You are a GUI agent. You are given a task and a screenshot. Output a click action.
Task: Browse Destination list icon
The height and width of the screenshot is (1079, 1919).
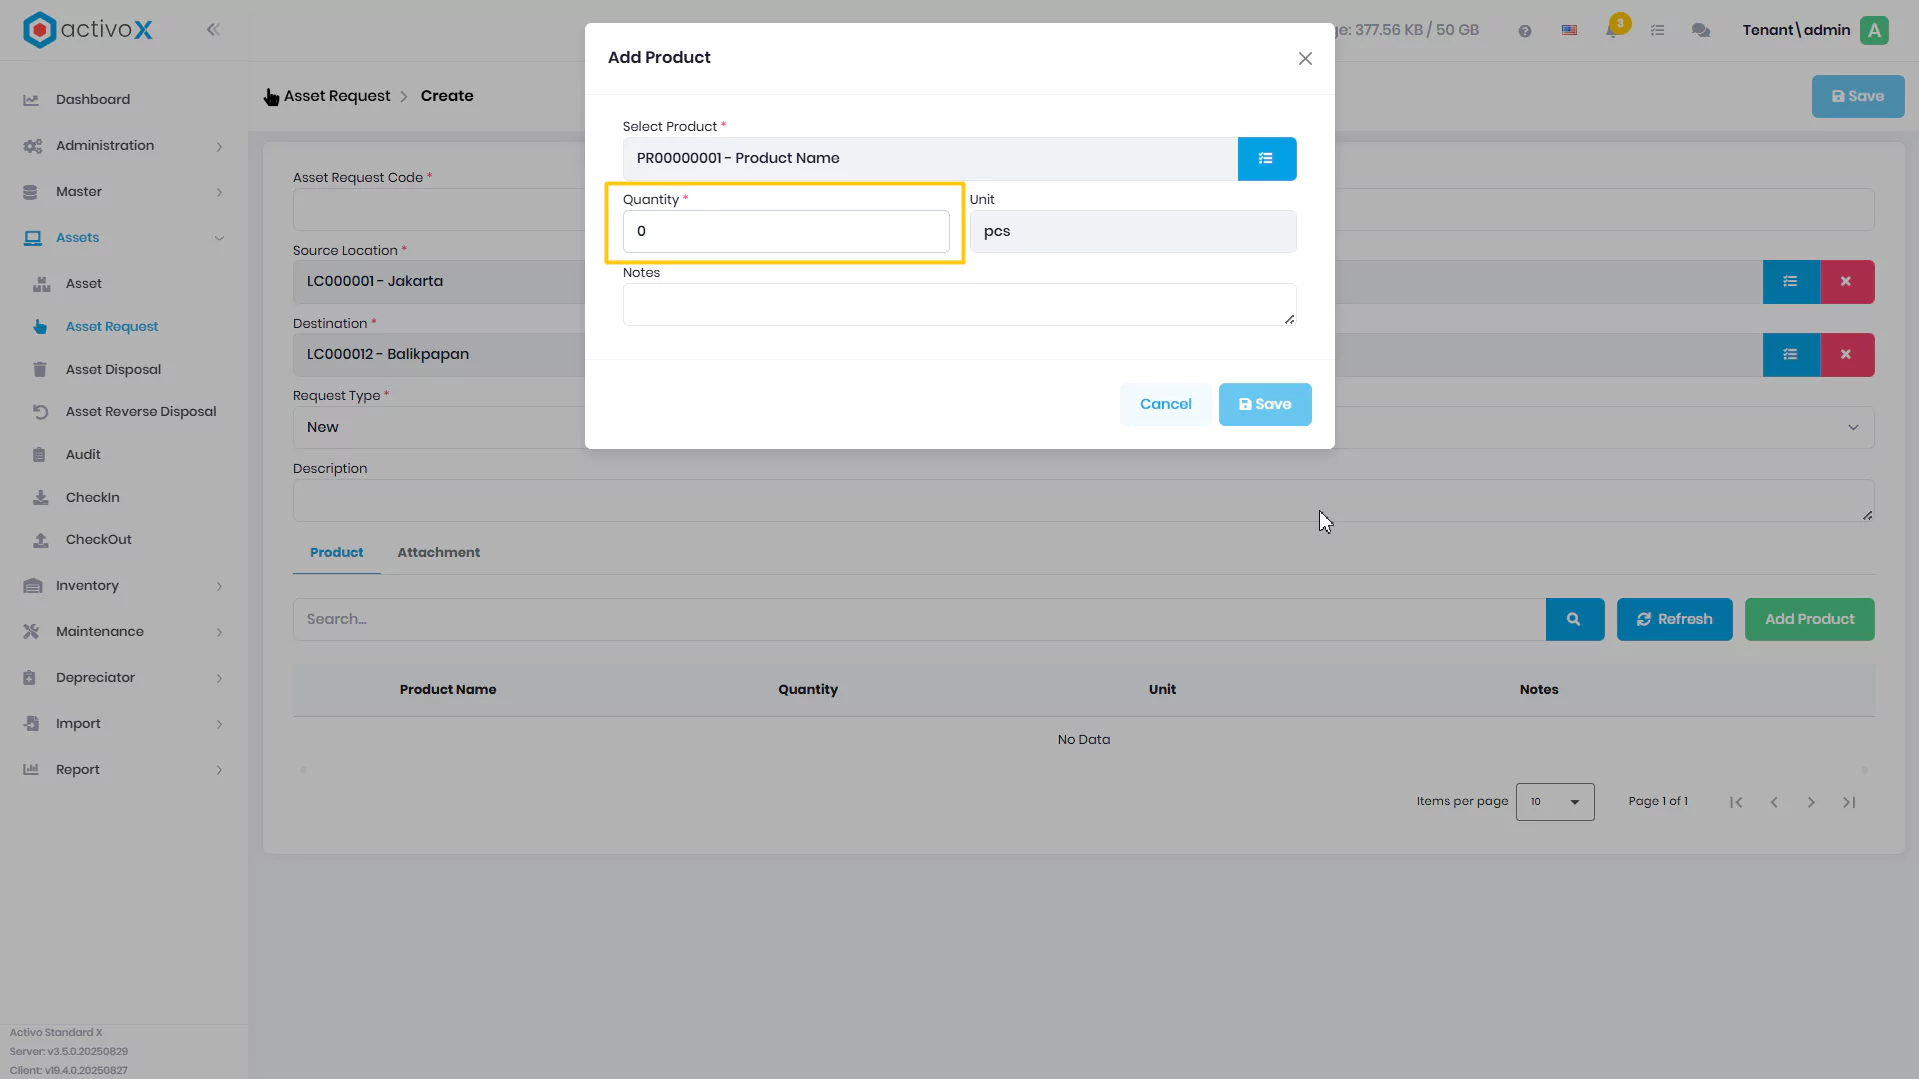coord(1790,355)
